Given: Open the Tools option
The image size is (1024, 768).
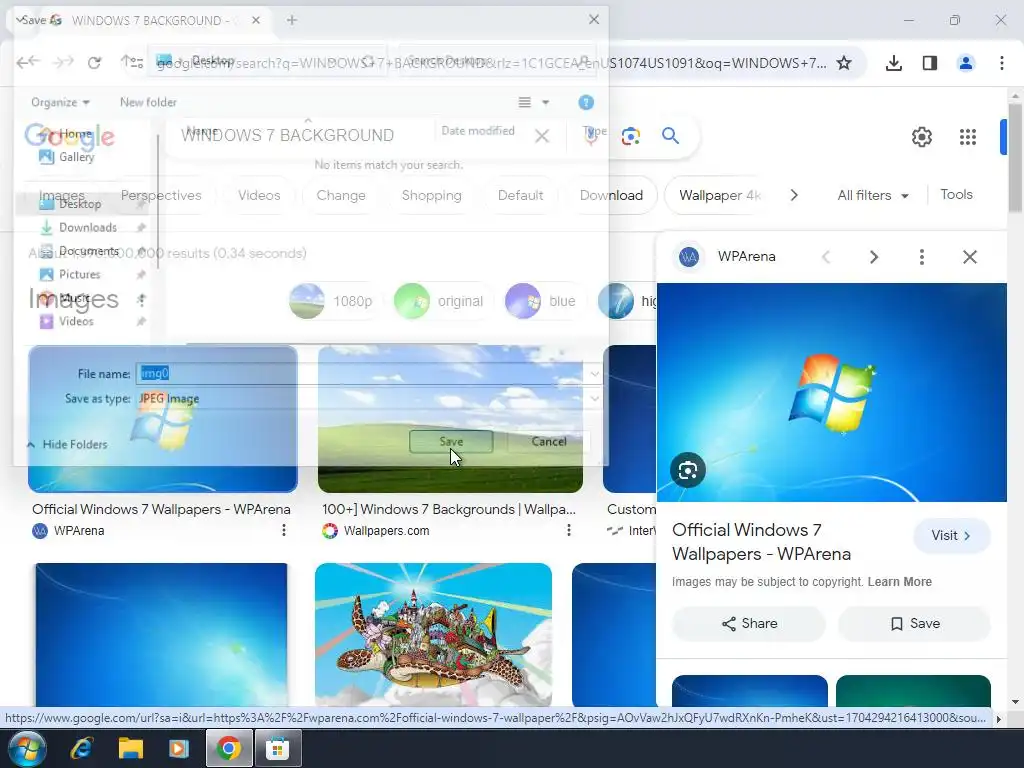Looking at the screenshot, I should [956, 195].
